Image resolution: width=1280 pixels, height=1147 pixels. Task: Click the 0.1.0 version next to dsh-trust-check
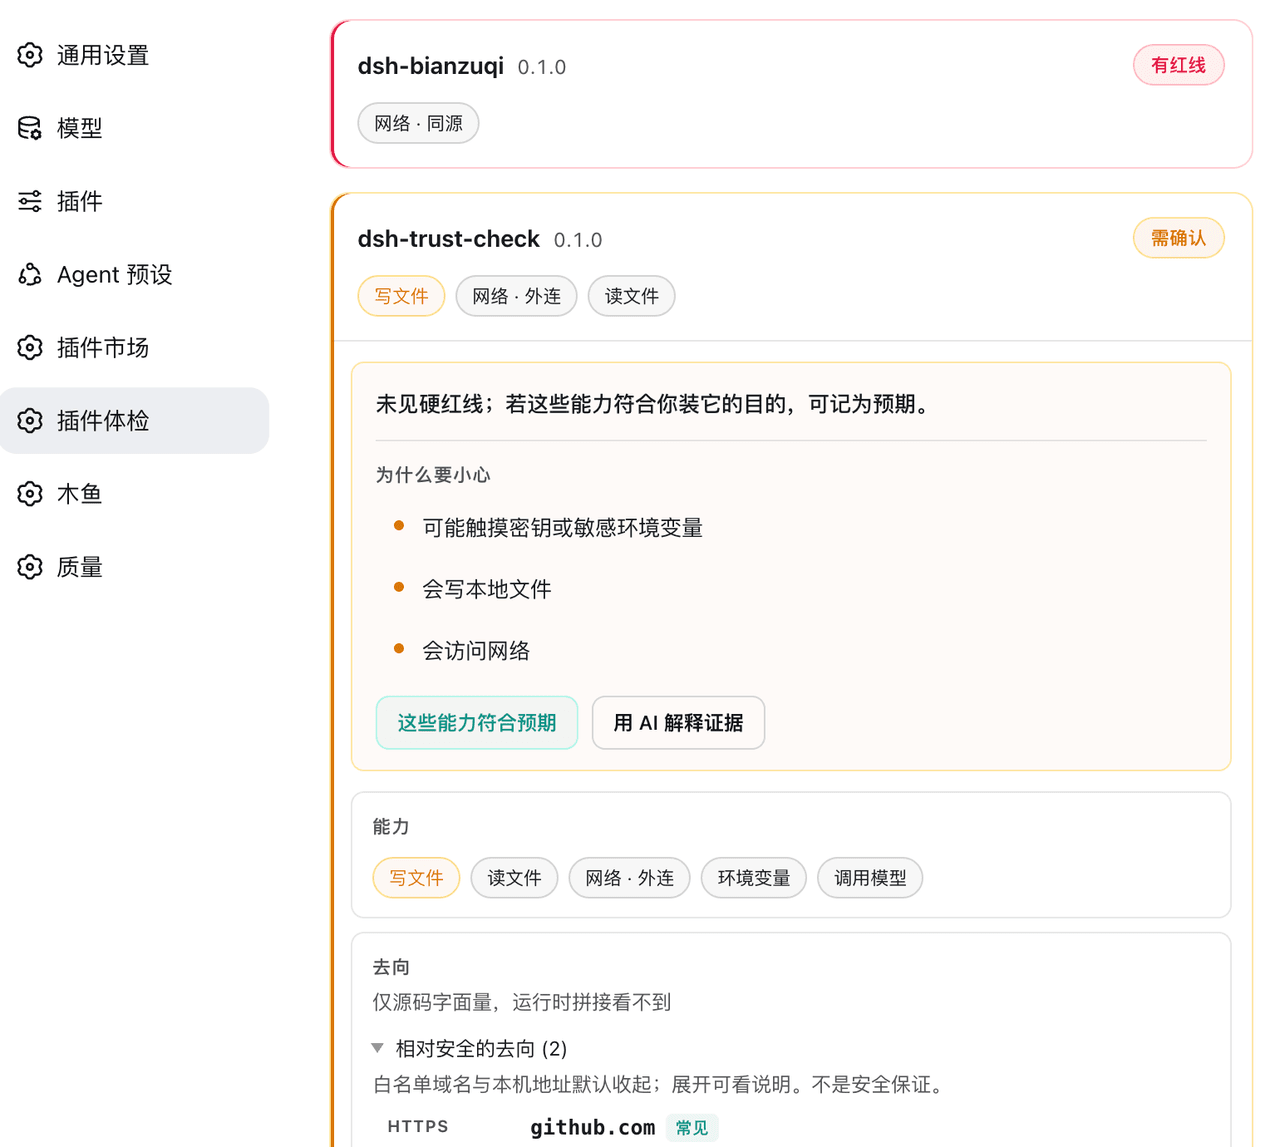pyautogui.click(x=578, y=240)
